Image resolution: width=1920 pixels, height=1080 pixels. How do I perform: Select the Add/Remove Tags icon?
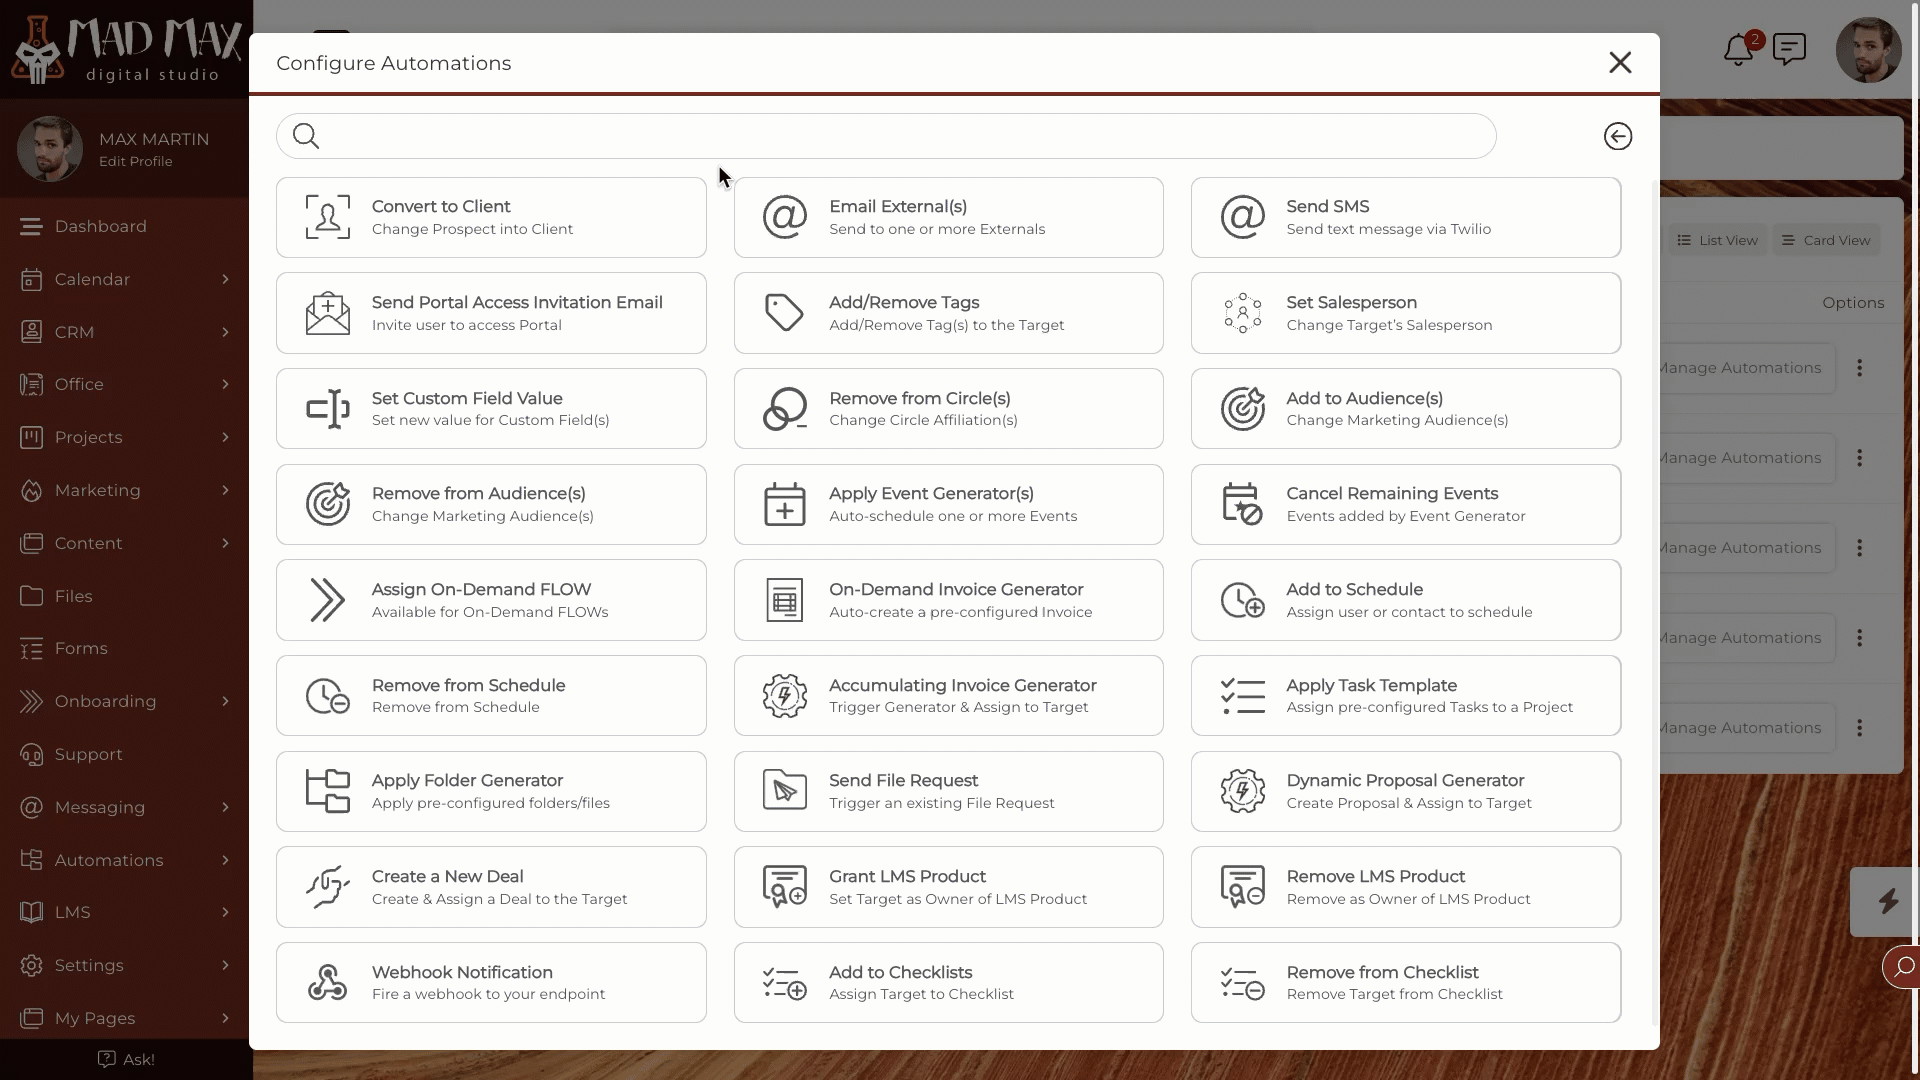pos(785,313)
